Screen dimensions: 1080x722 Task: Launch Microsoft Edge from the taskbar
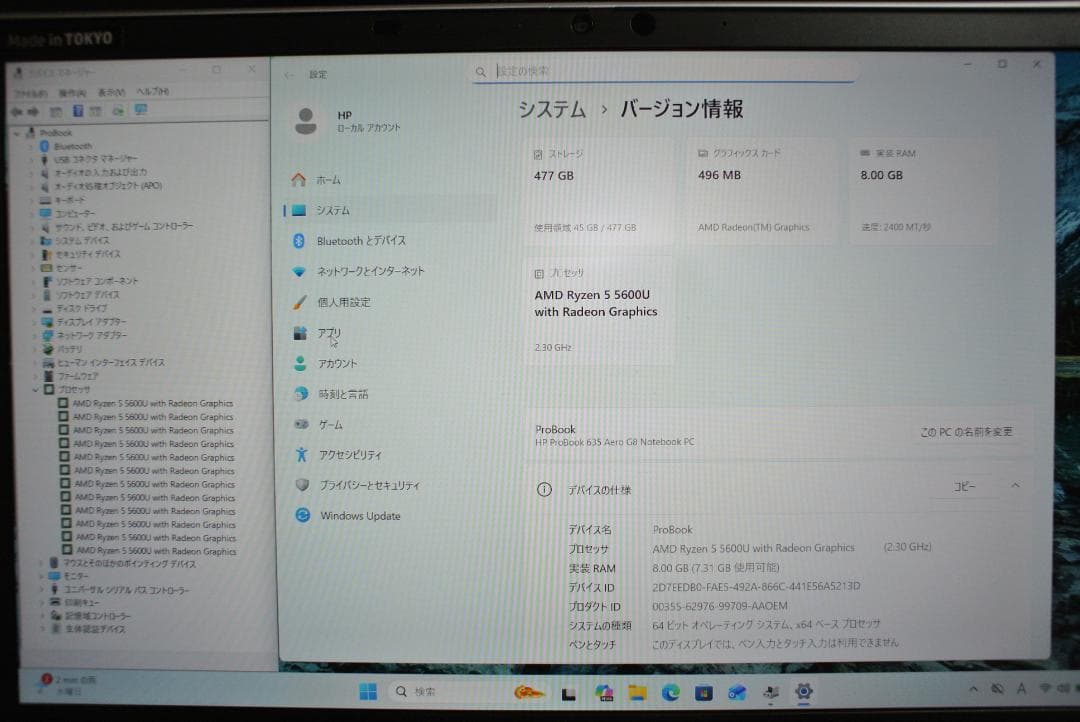(669, 691)
